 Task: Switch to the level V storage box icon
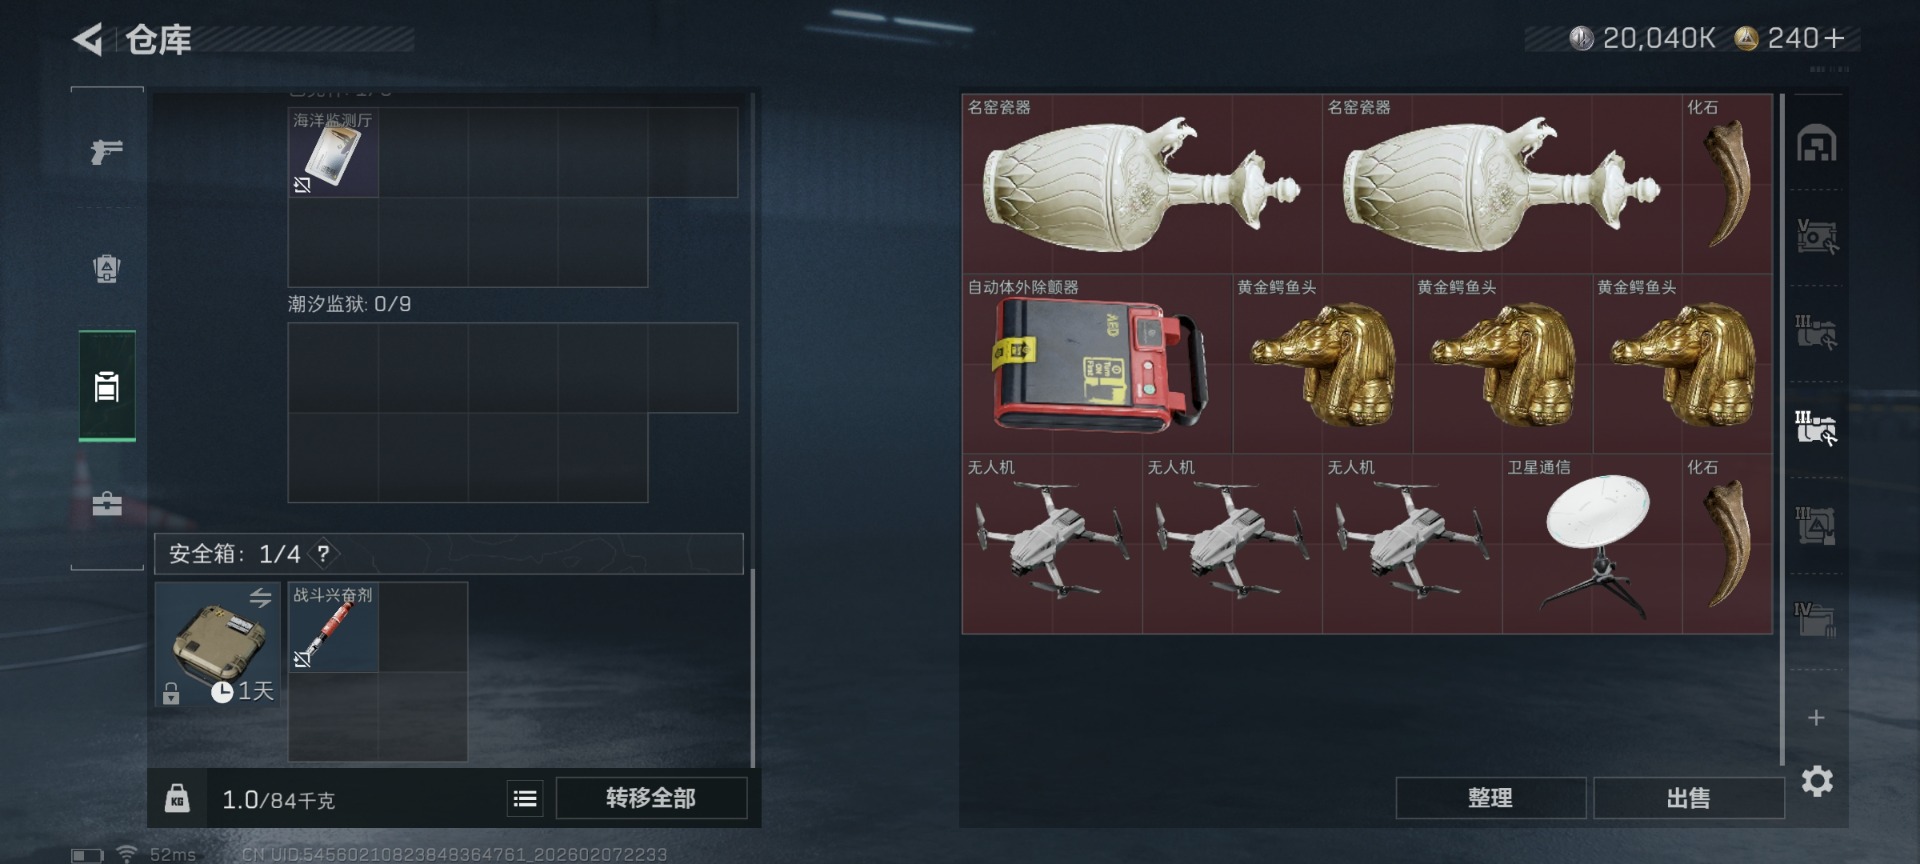[x=1817, y=237]
